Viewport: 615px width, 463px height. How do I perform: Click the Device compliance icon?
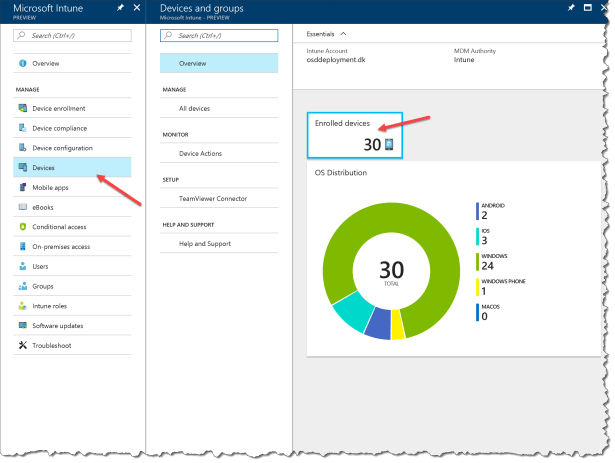(x=22, y=128)
